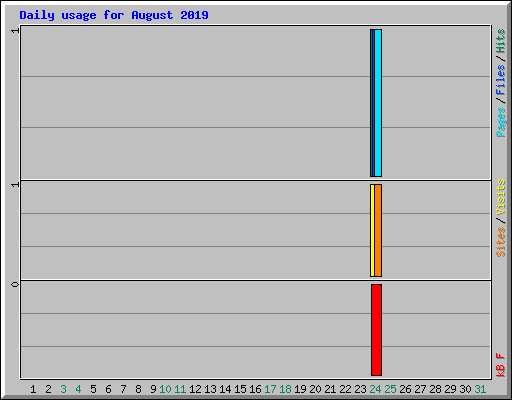512x400 pixels.
Task: Click the red KB F bar for day 24
Action: point(377,330)
